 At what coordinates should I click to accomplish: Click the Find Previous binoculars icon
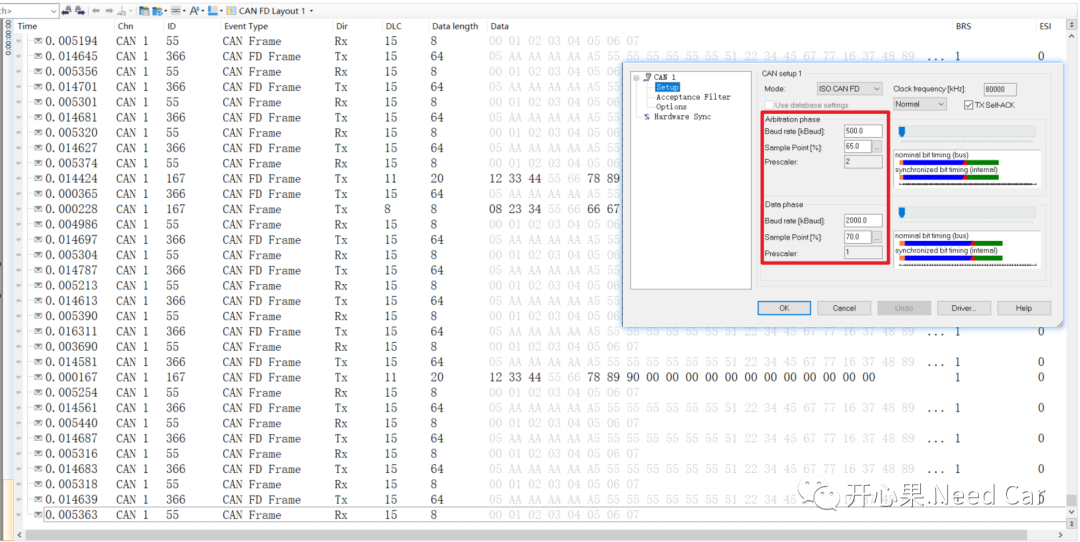tap(67, 10)
